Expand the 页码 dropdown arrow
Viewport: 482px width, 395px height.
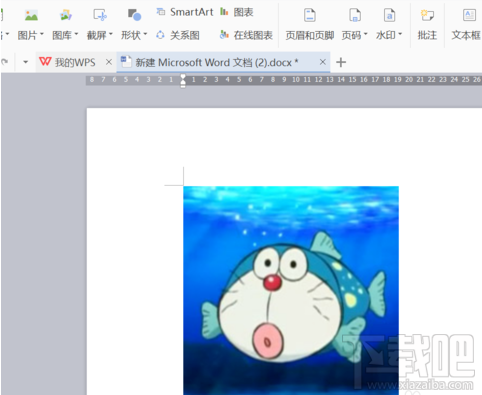click(366, 34)
